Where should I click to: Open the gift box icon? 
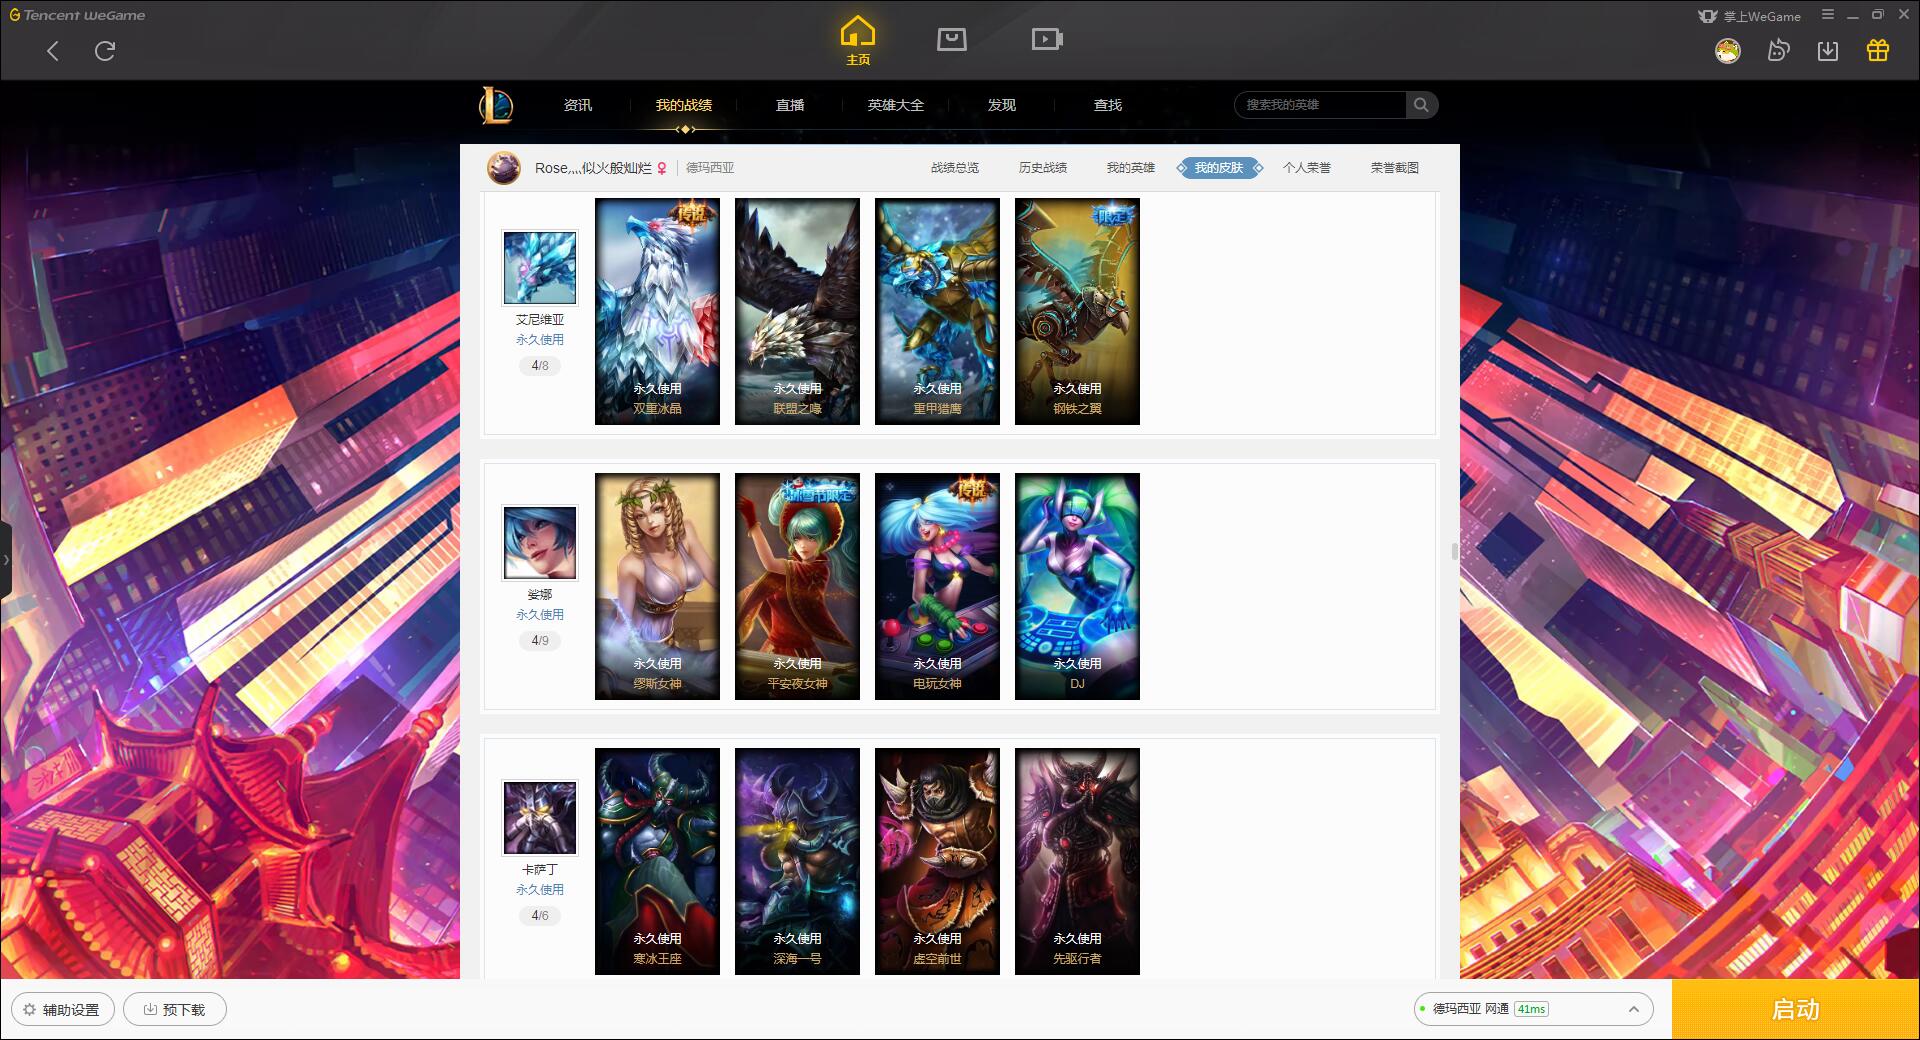1877,51
